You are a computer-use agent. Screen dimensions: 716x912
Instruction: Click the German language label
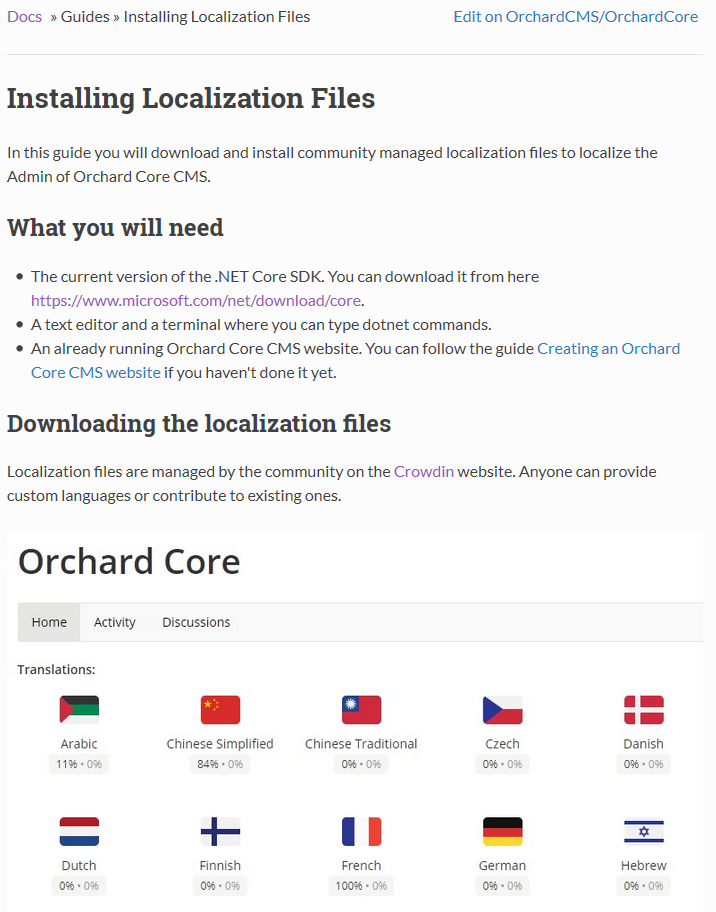pos(503,865)
